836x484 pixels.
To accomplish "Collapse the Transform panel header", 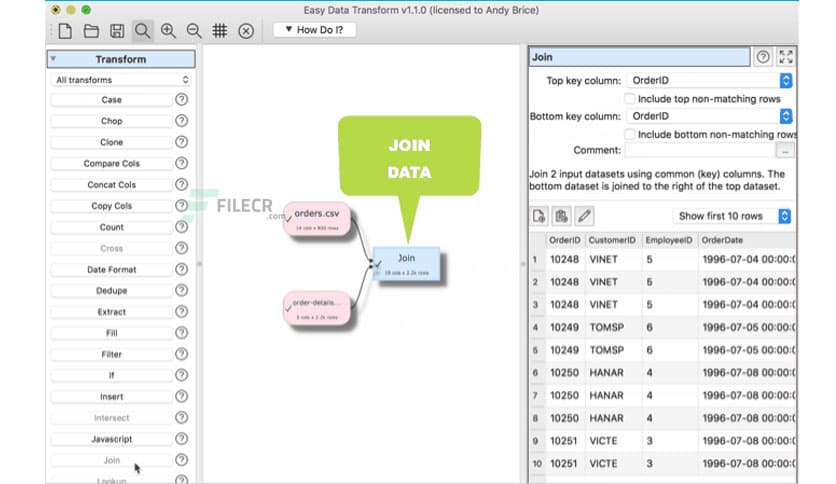I will tap(121, 59).
